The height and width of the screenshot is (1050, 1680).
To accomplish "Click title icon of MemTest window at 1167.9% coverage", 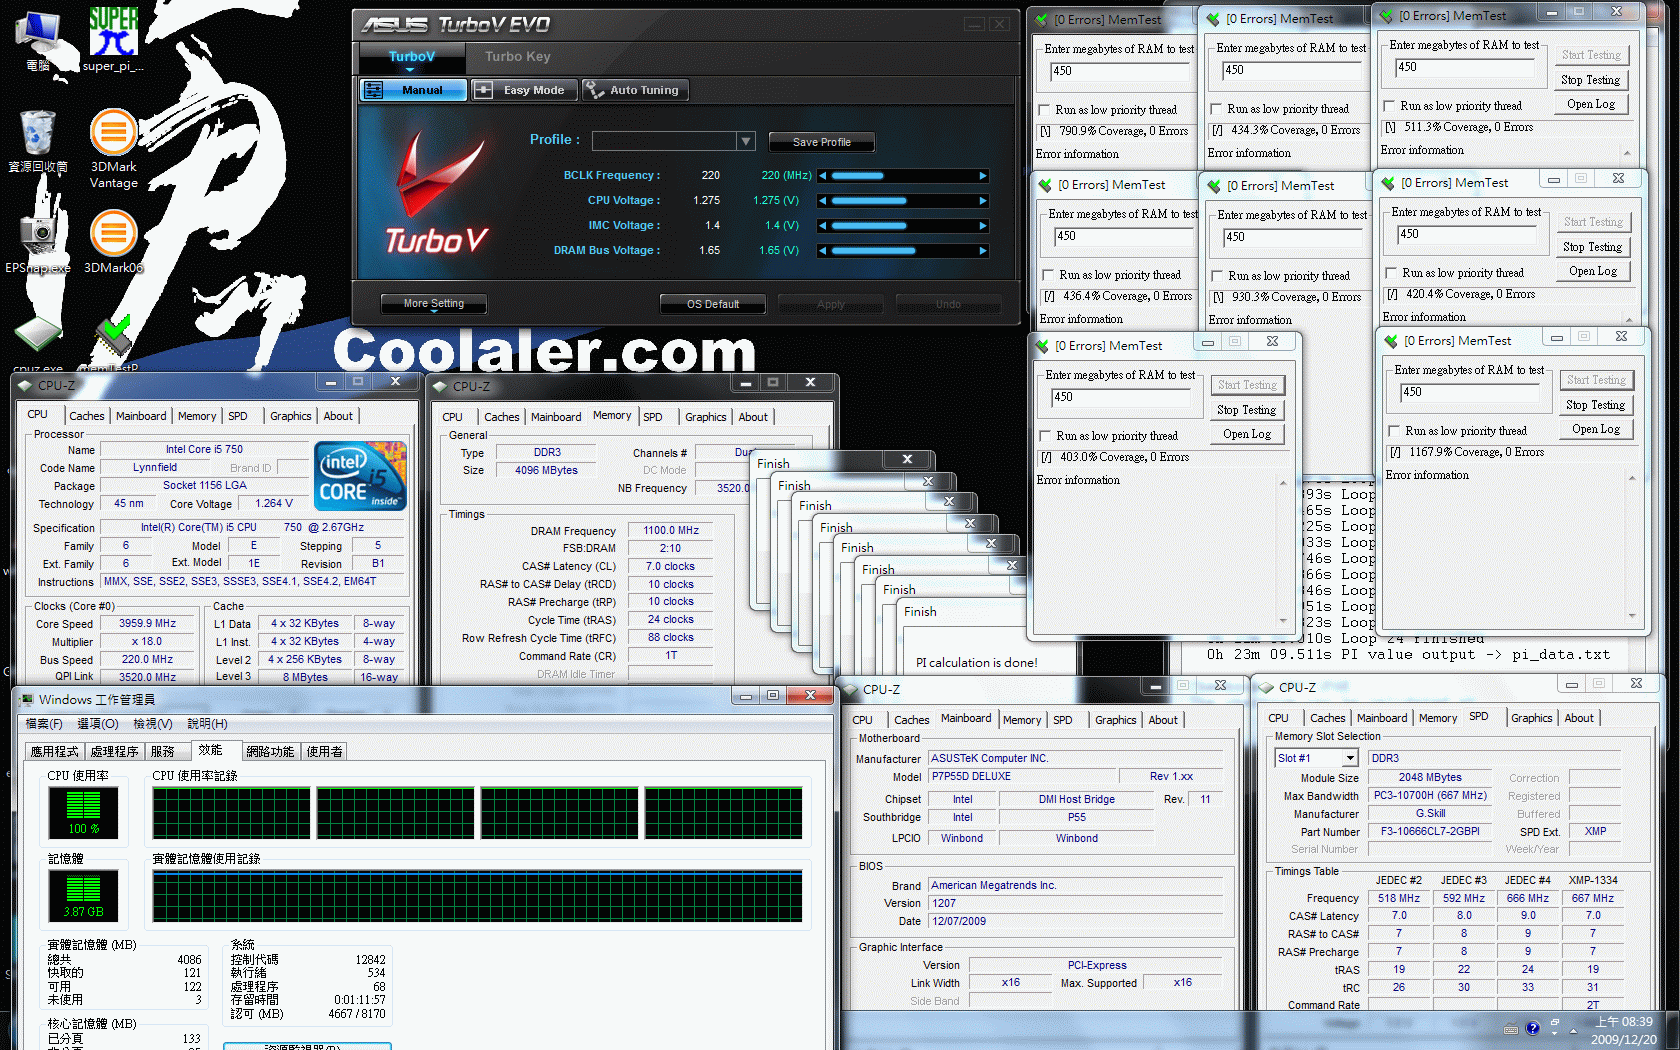I will 1391,341.
